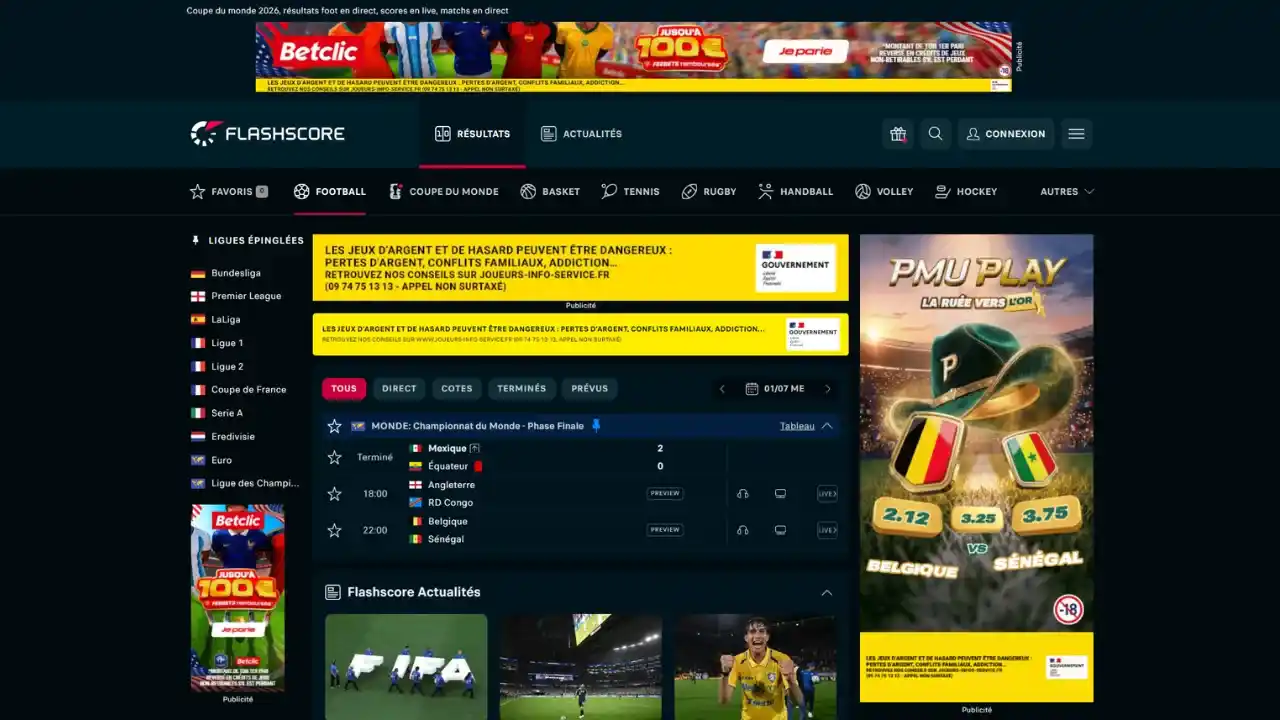Open Eredivisie from pinned leagues
Image resolution: width=1280 pixels, height=720 pixels.
point(233,437)
